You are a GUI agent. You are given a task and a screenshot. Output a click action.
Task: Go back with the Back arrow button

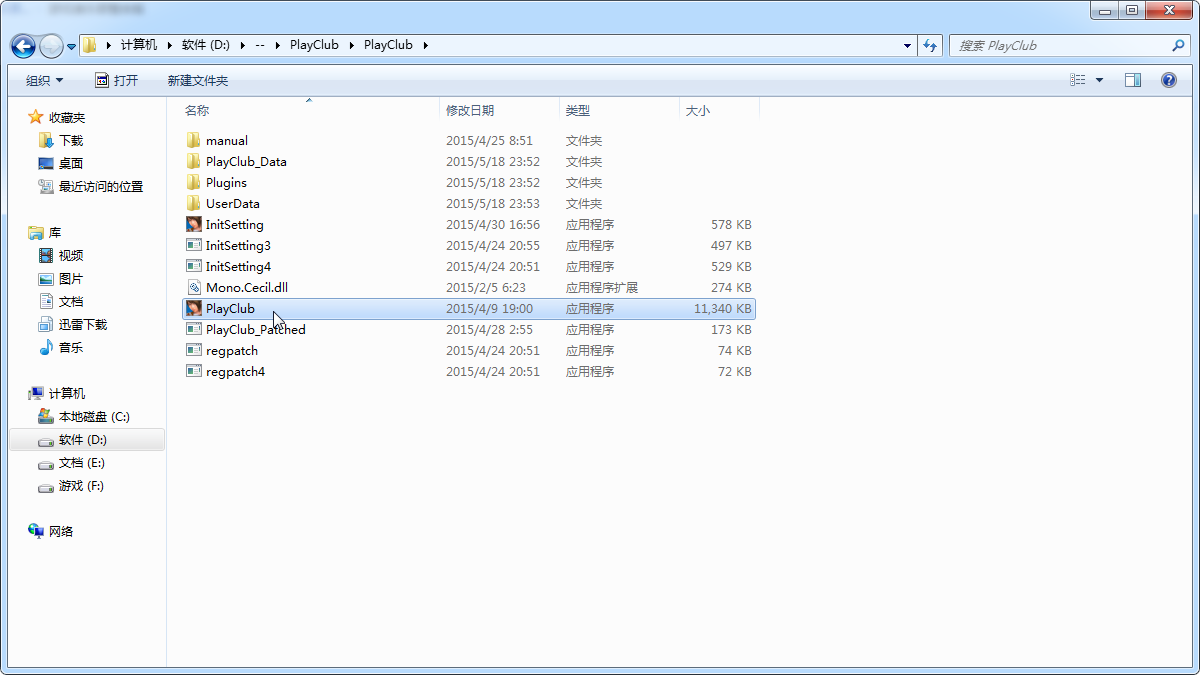(x=23, y=46)
